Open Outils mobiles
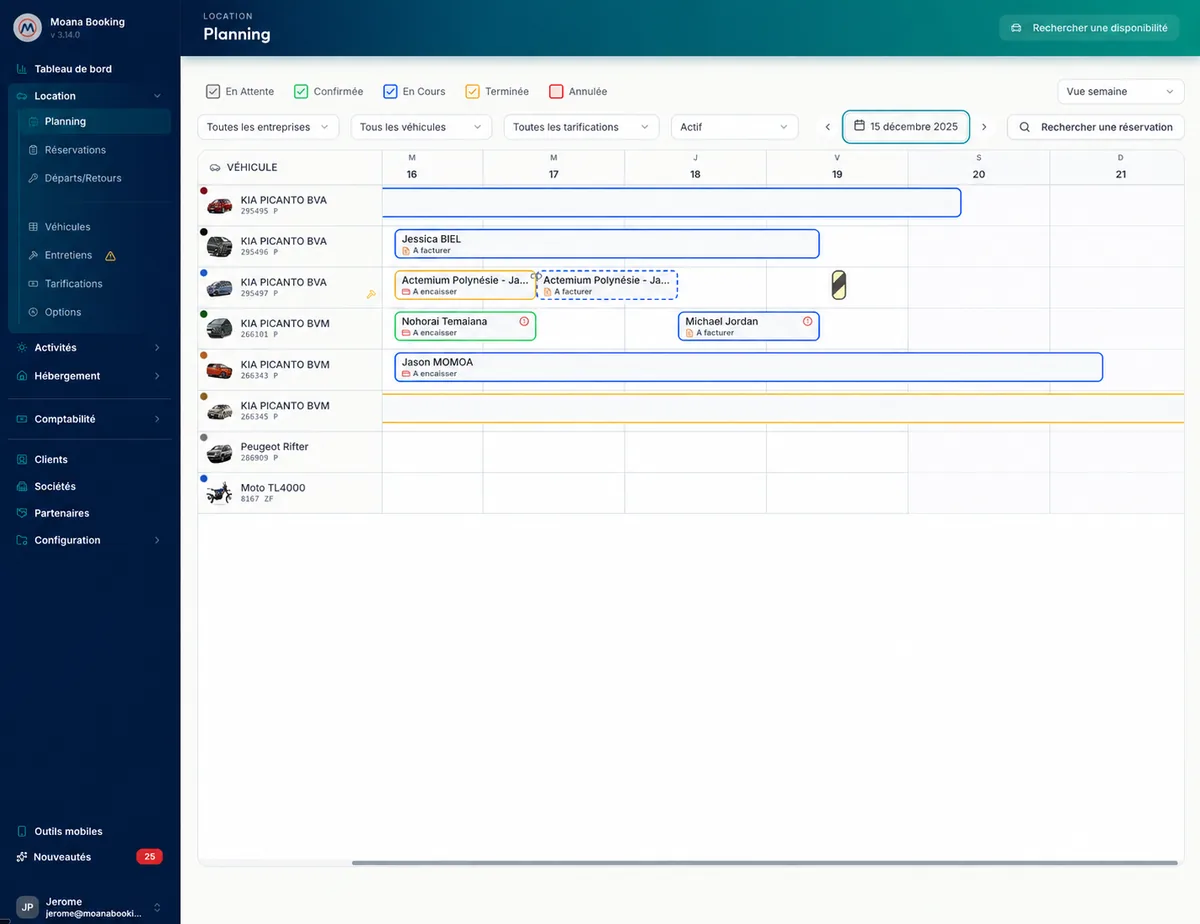The image size is (1200, 924). [68, 831]
